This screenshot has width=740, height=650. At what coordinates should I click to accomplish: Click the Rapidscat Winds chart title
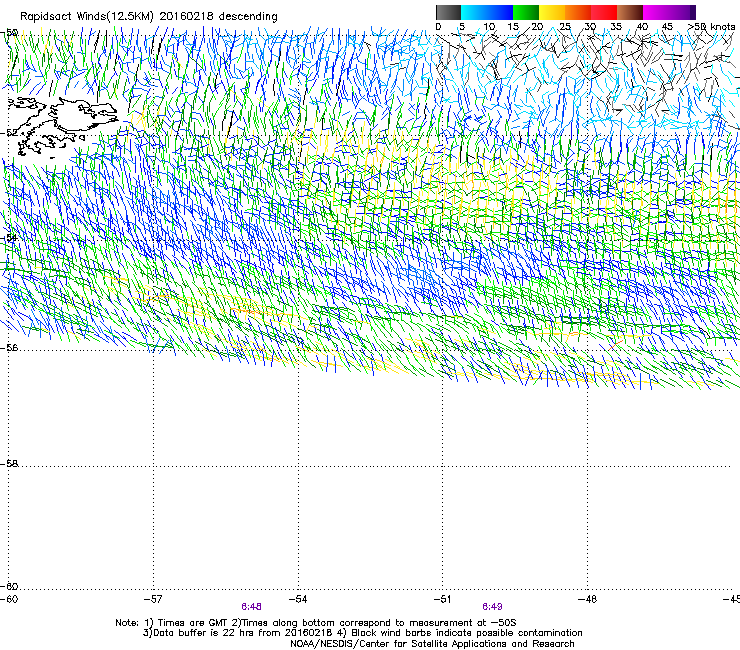[x=149, y=16]
